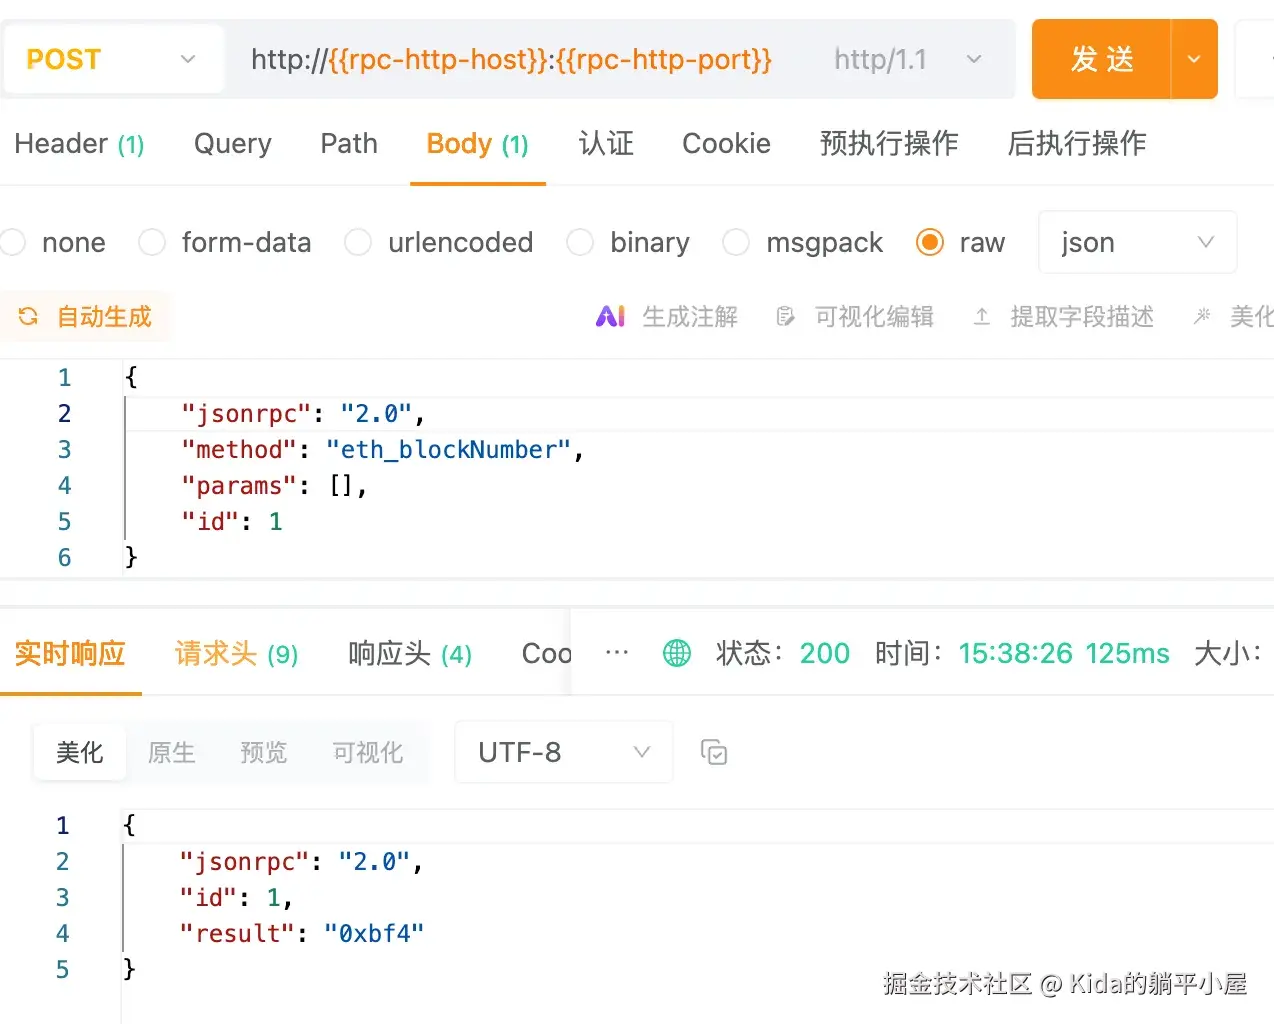This screenshot has height=1024, width=1274.
Task: Switch response view to 原生 raw
Action: (171, 752)
